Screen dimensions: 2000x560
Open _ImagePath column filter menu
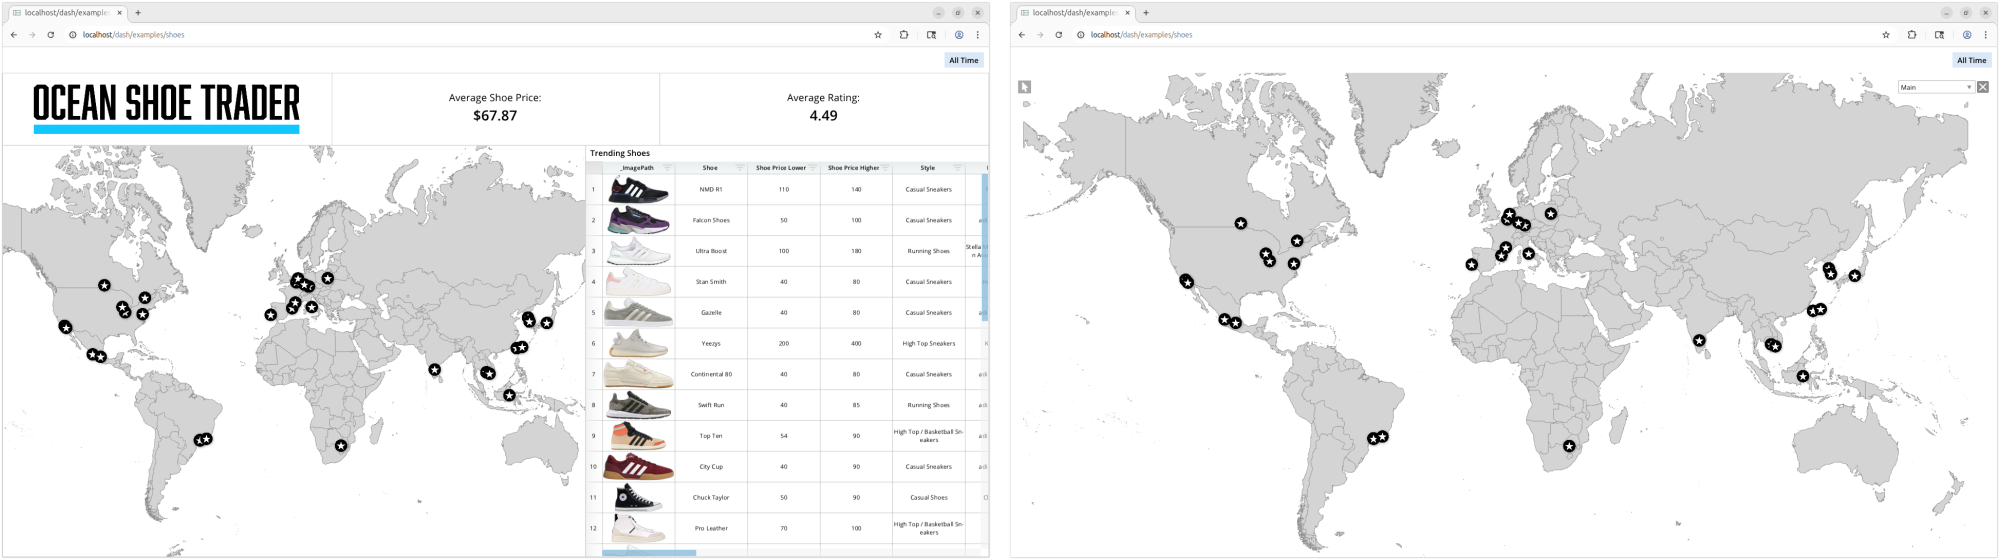(667, 168)
